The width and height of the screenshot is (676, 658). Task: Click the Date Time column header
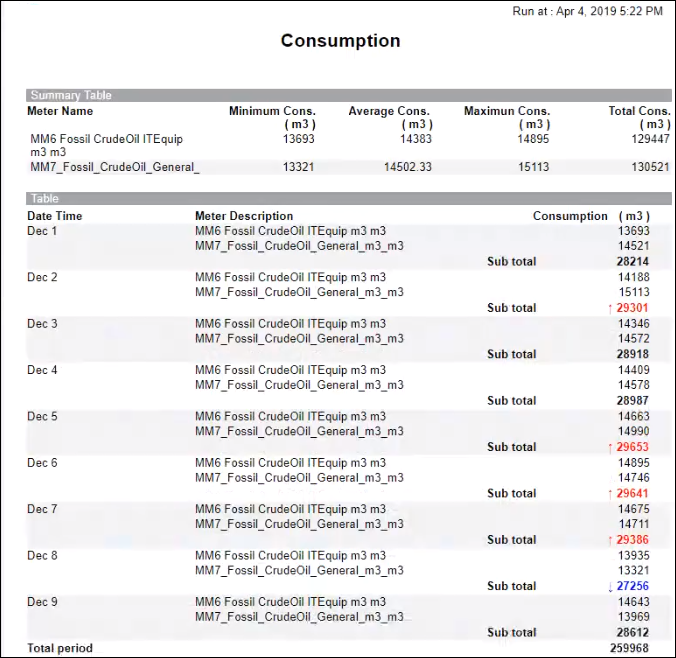tap(55, 216)
